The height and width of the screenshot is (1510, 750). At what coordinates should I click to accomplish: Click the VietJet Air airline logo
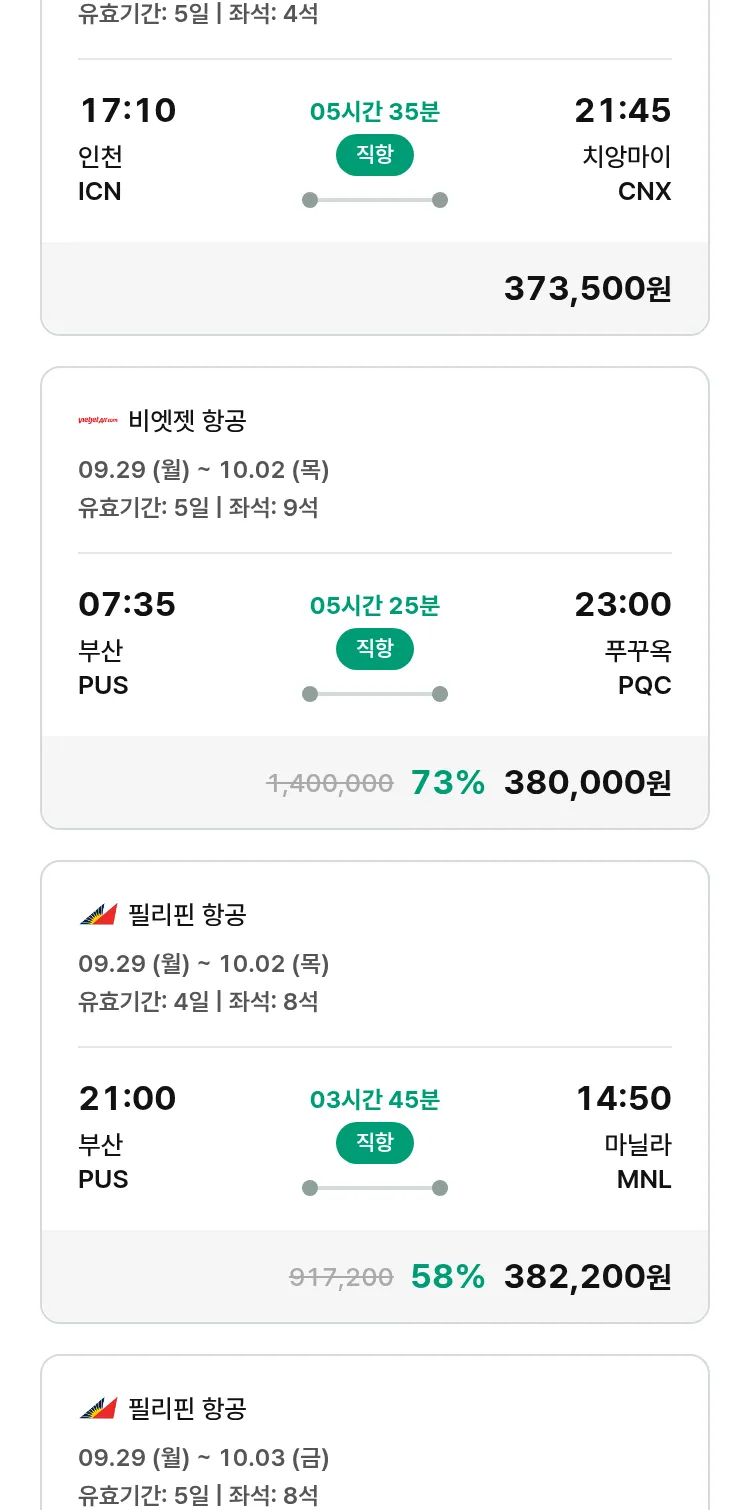(x=98, y=421)
